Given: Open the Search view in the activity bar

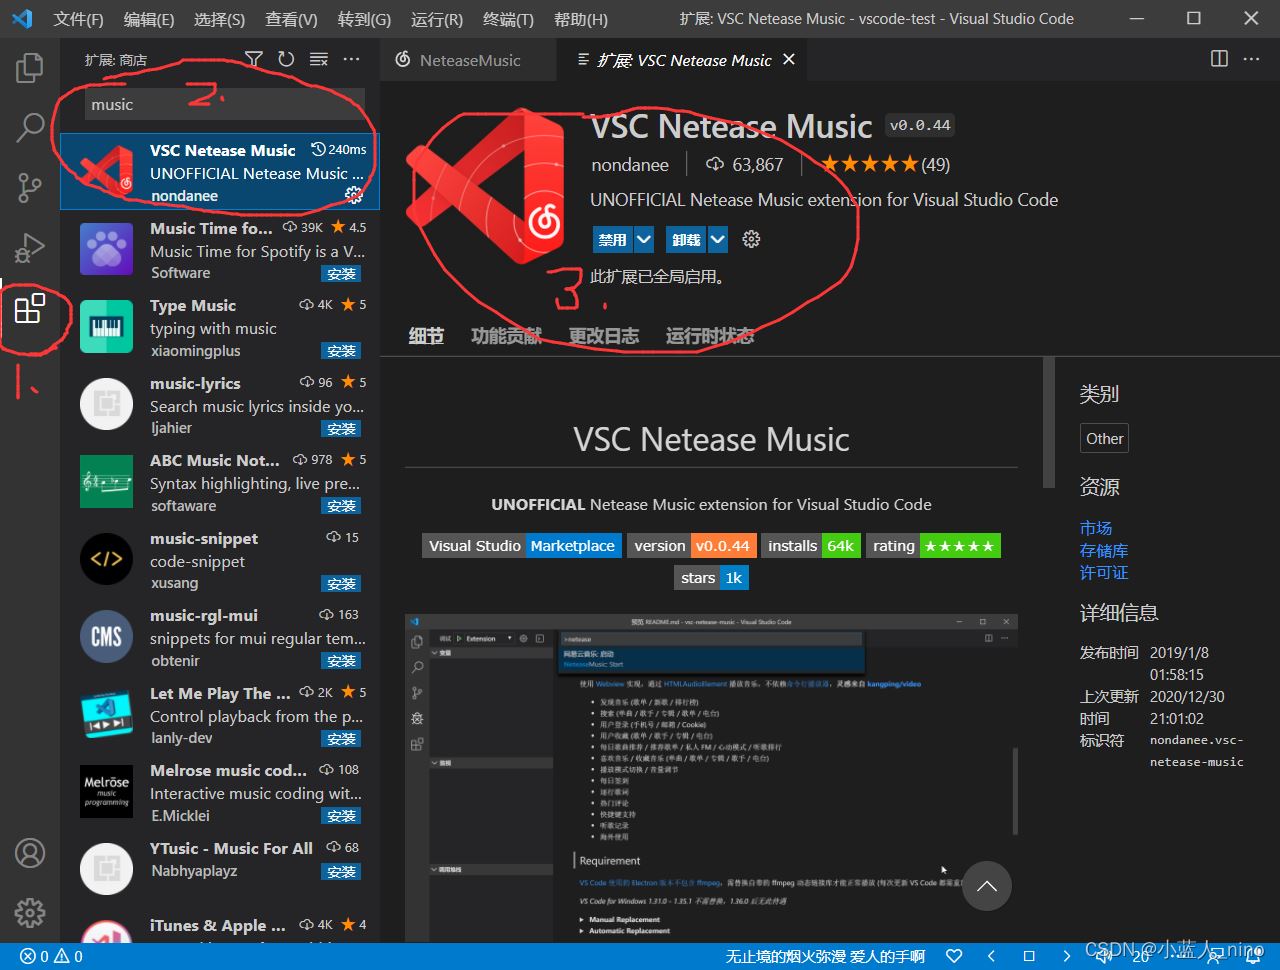Looking at the screenshot, I should coord(30,127).
